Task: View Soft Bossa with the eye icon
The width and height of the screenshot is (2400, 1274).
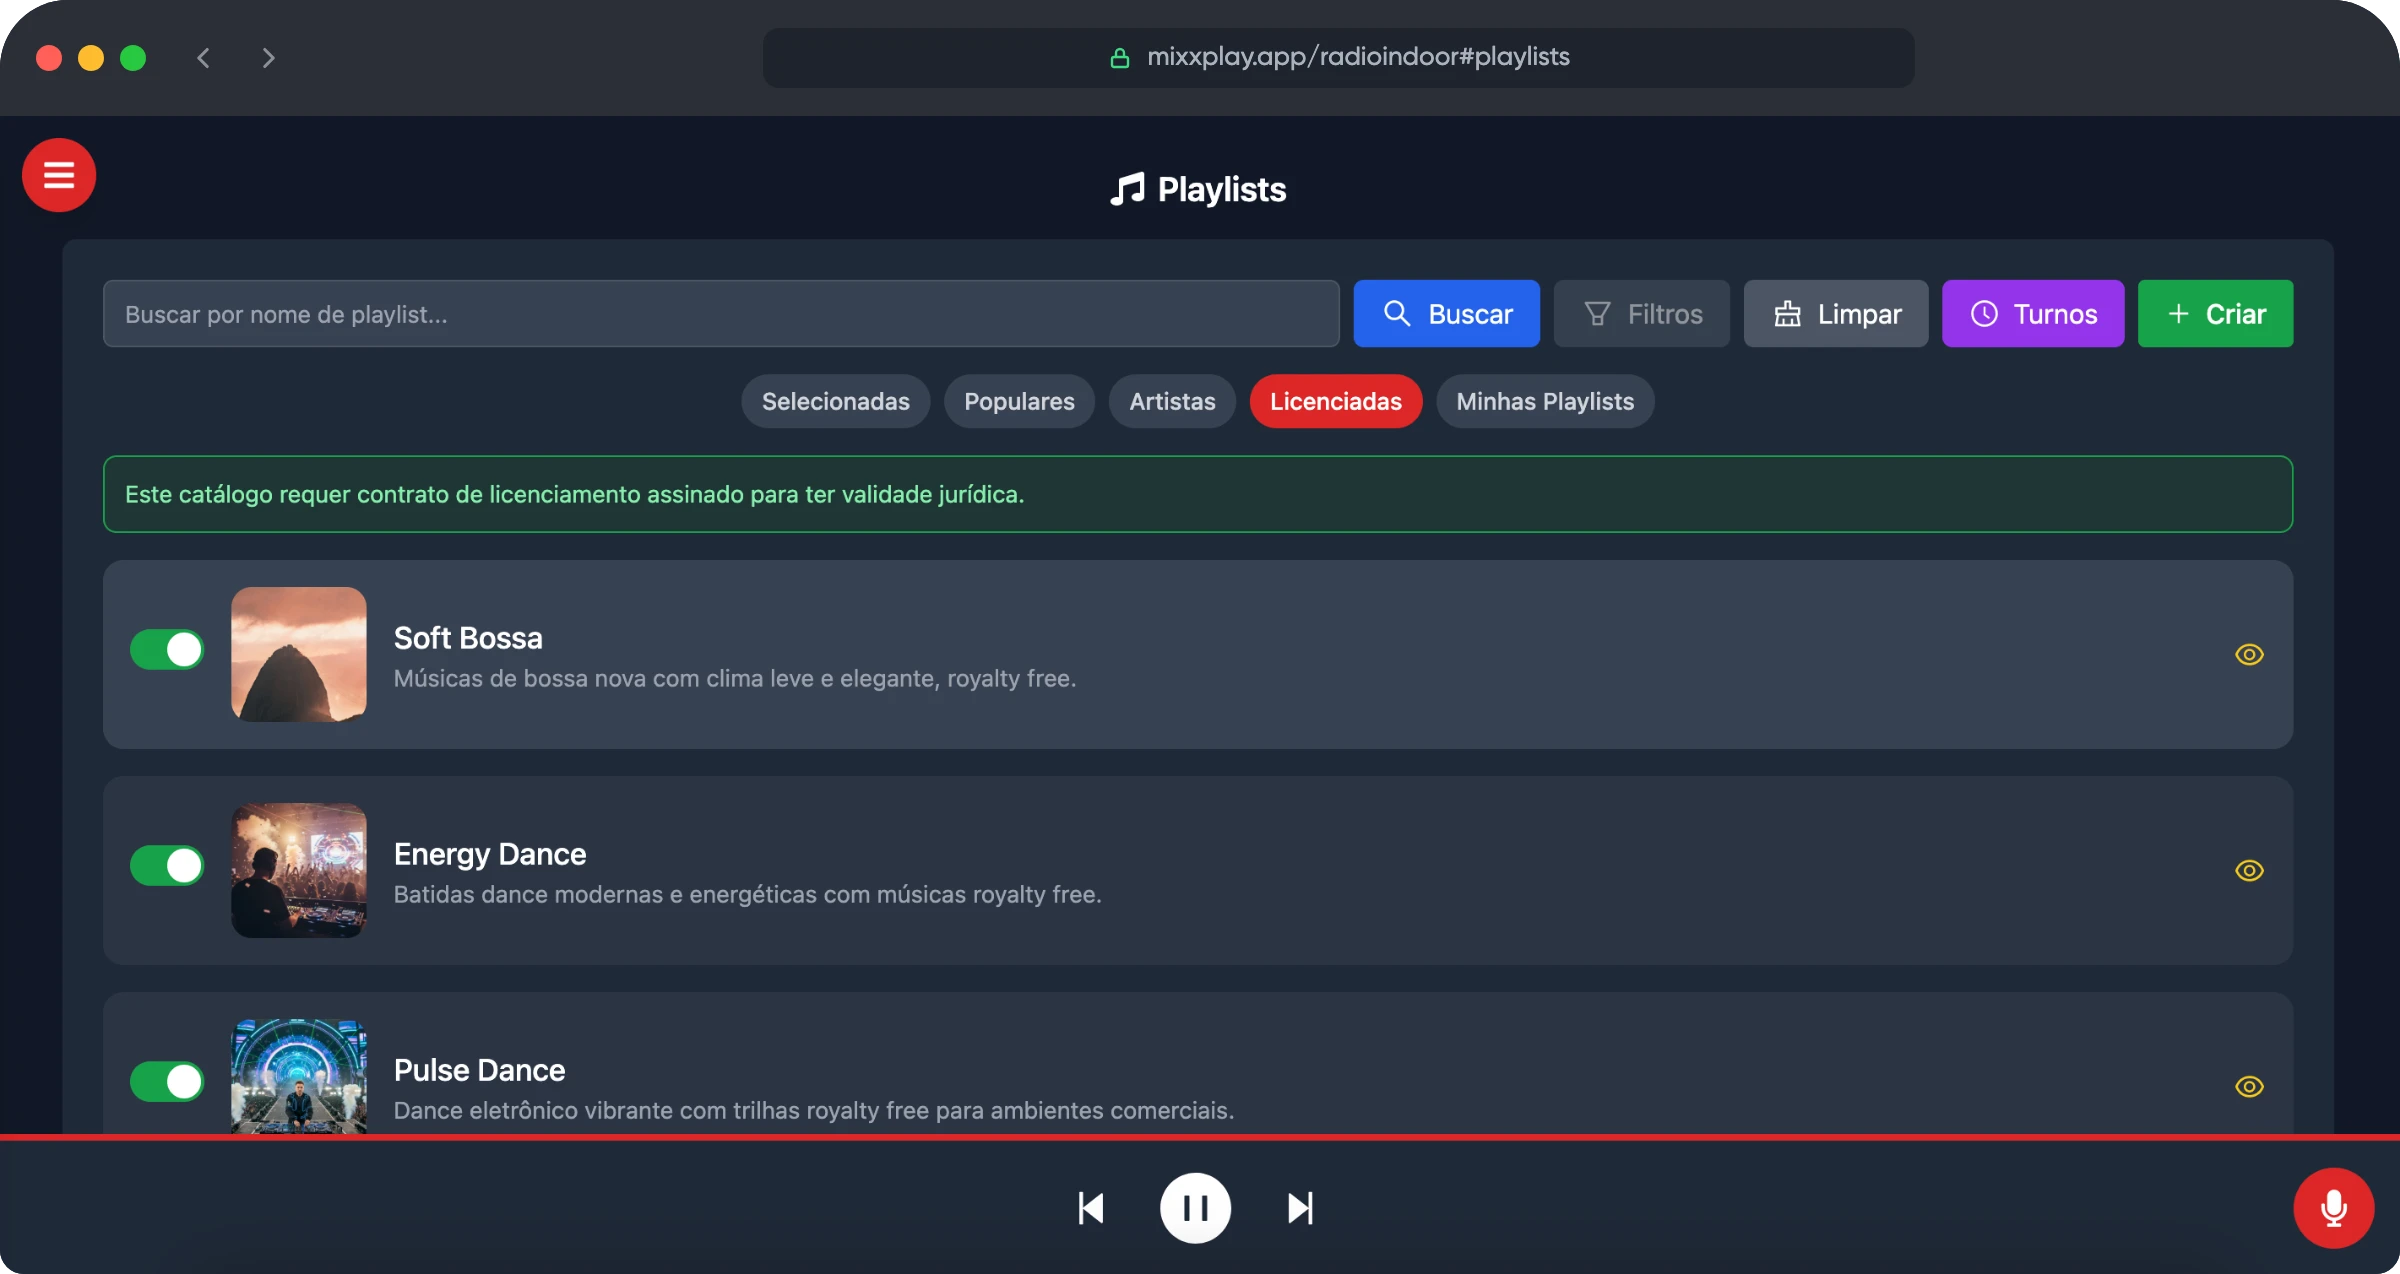Action: click(2249, 655)
